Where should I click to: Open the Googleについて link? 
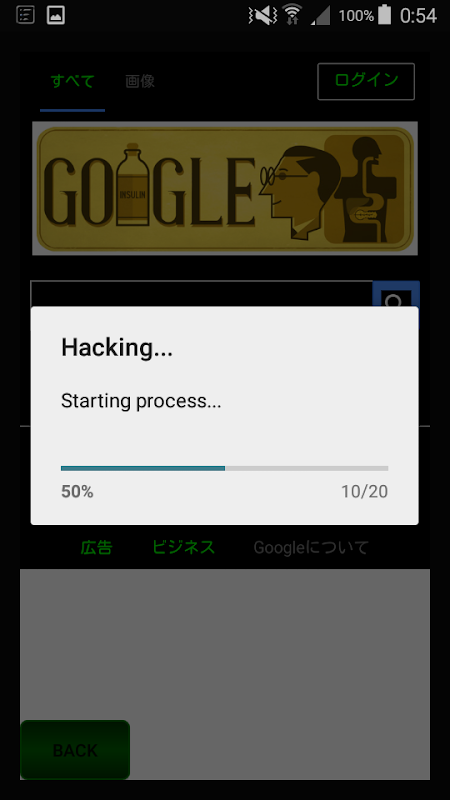click(x=311, y=547)
